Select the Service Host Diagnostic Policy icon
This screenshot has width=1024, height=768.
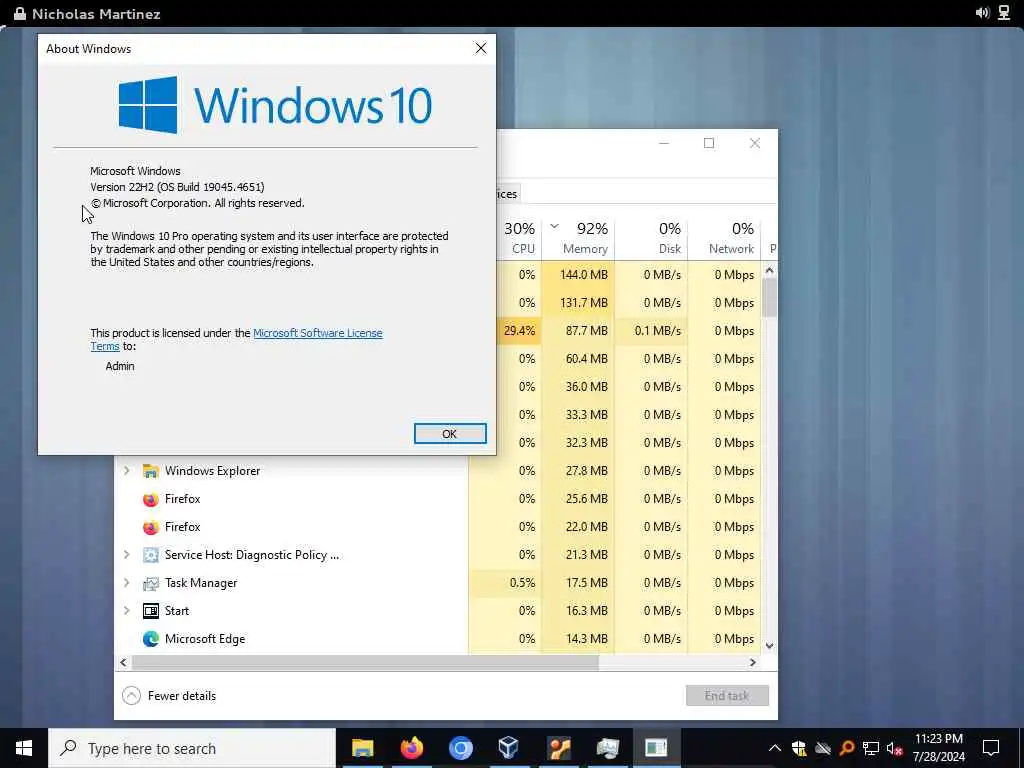click(151, 555)
